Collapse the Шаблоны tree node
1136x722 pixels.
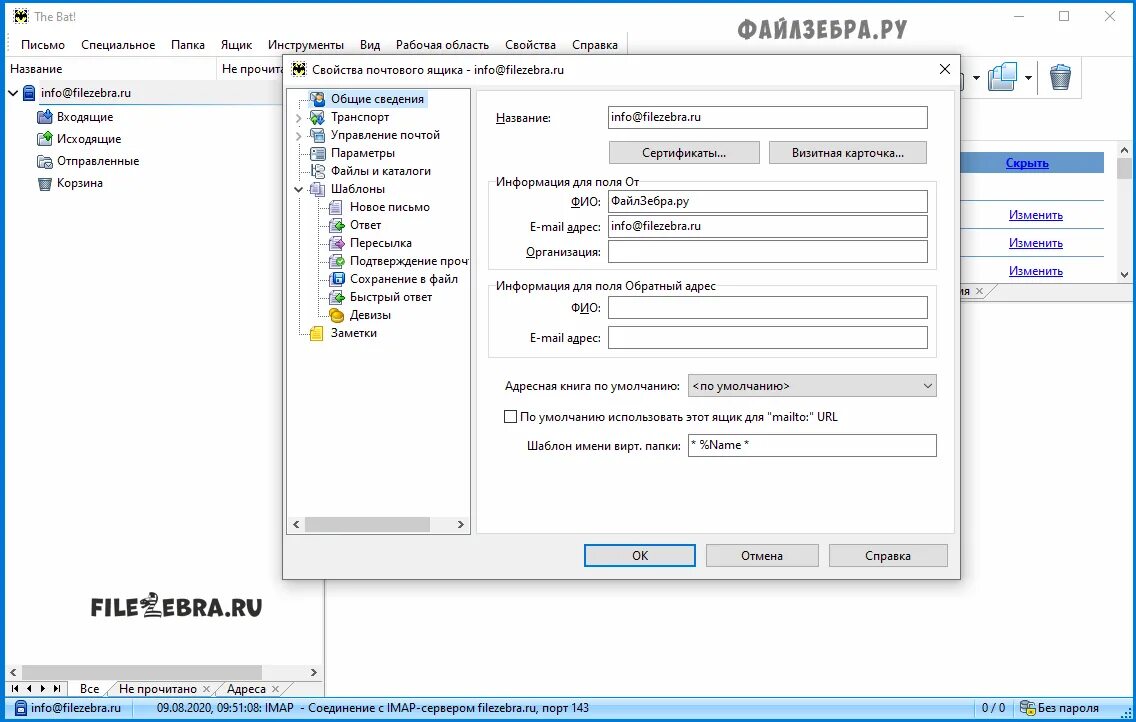(298, 189)
